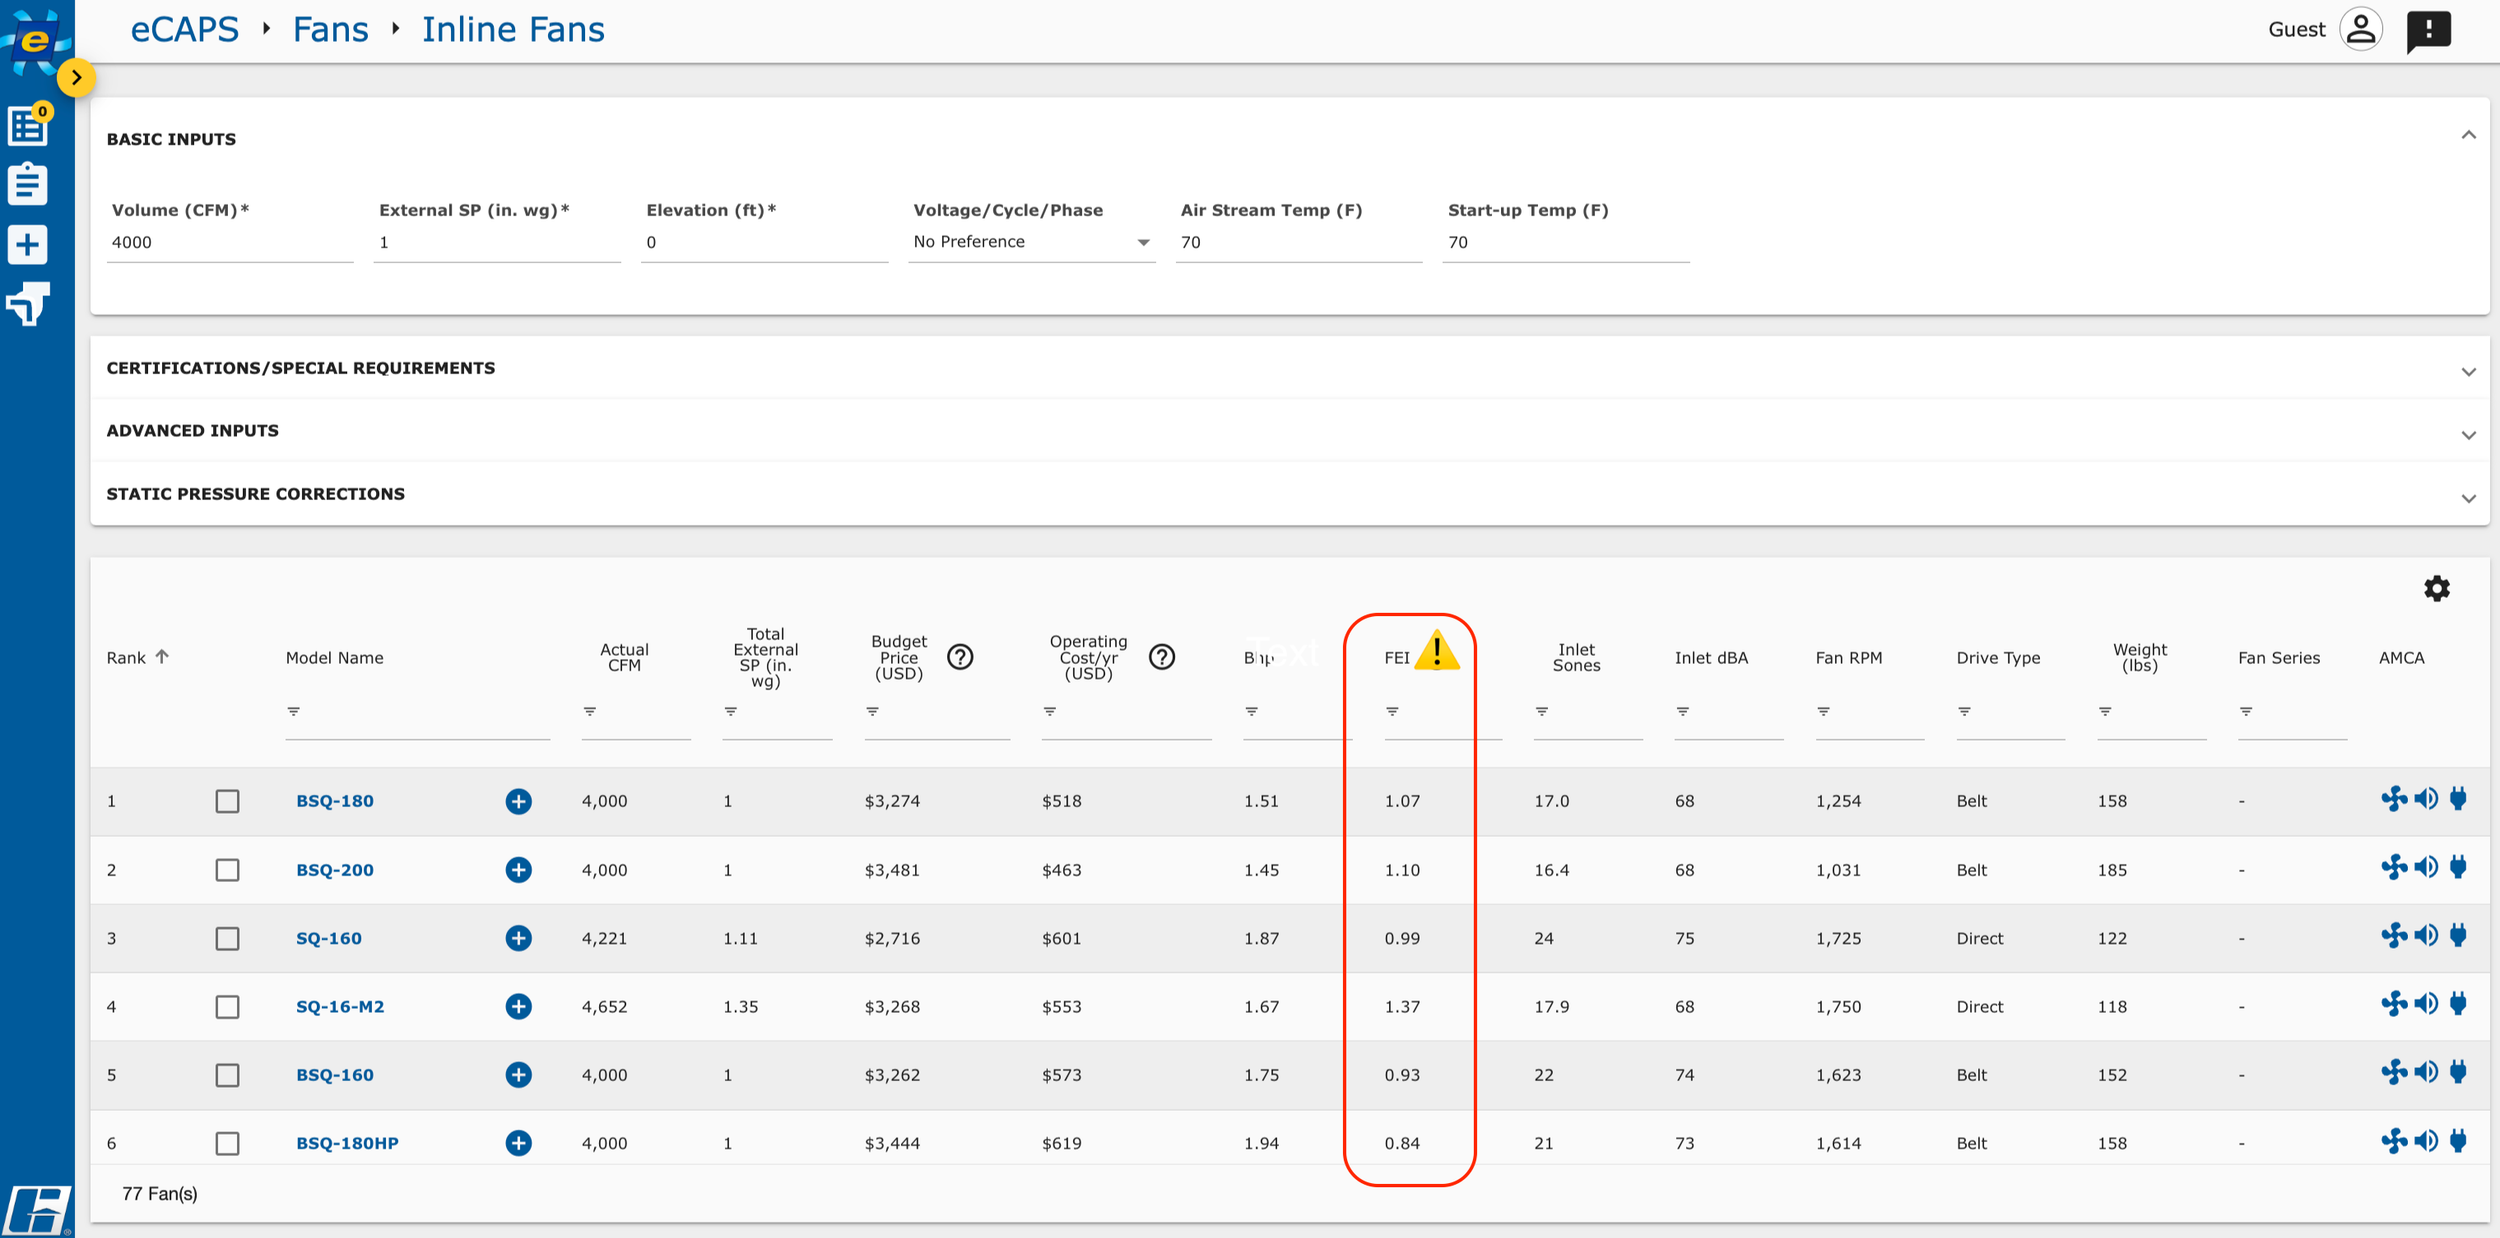Check the BSQ-180 row checkbox

(227, 801)
